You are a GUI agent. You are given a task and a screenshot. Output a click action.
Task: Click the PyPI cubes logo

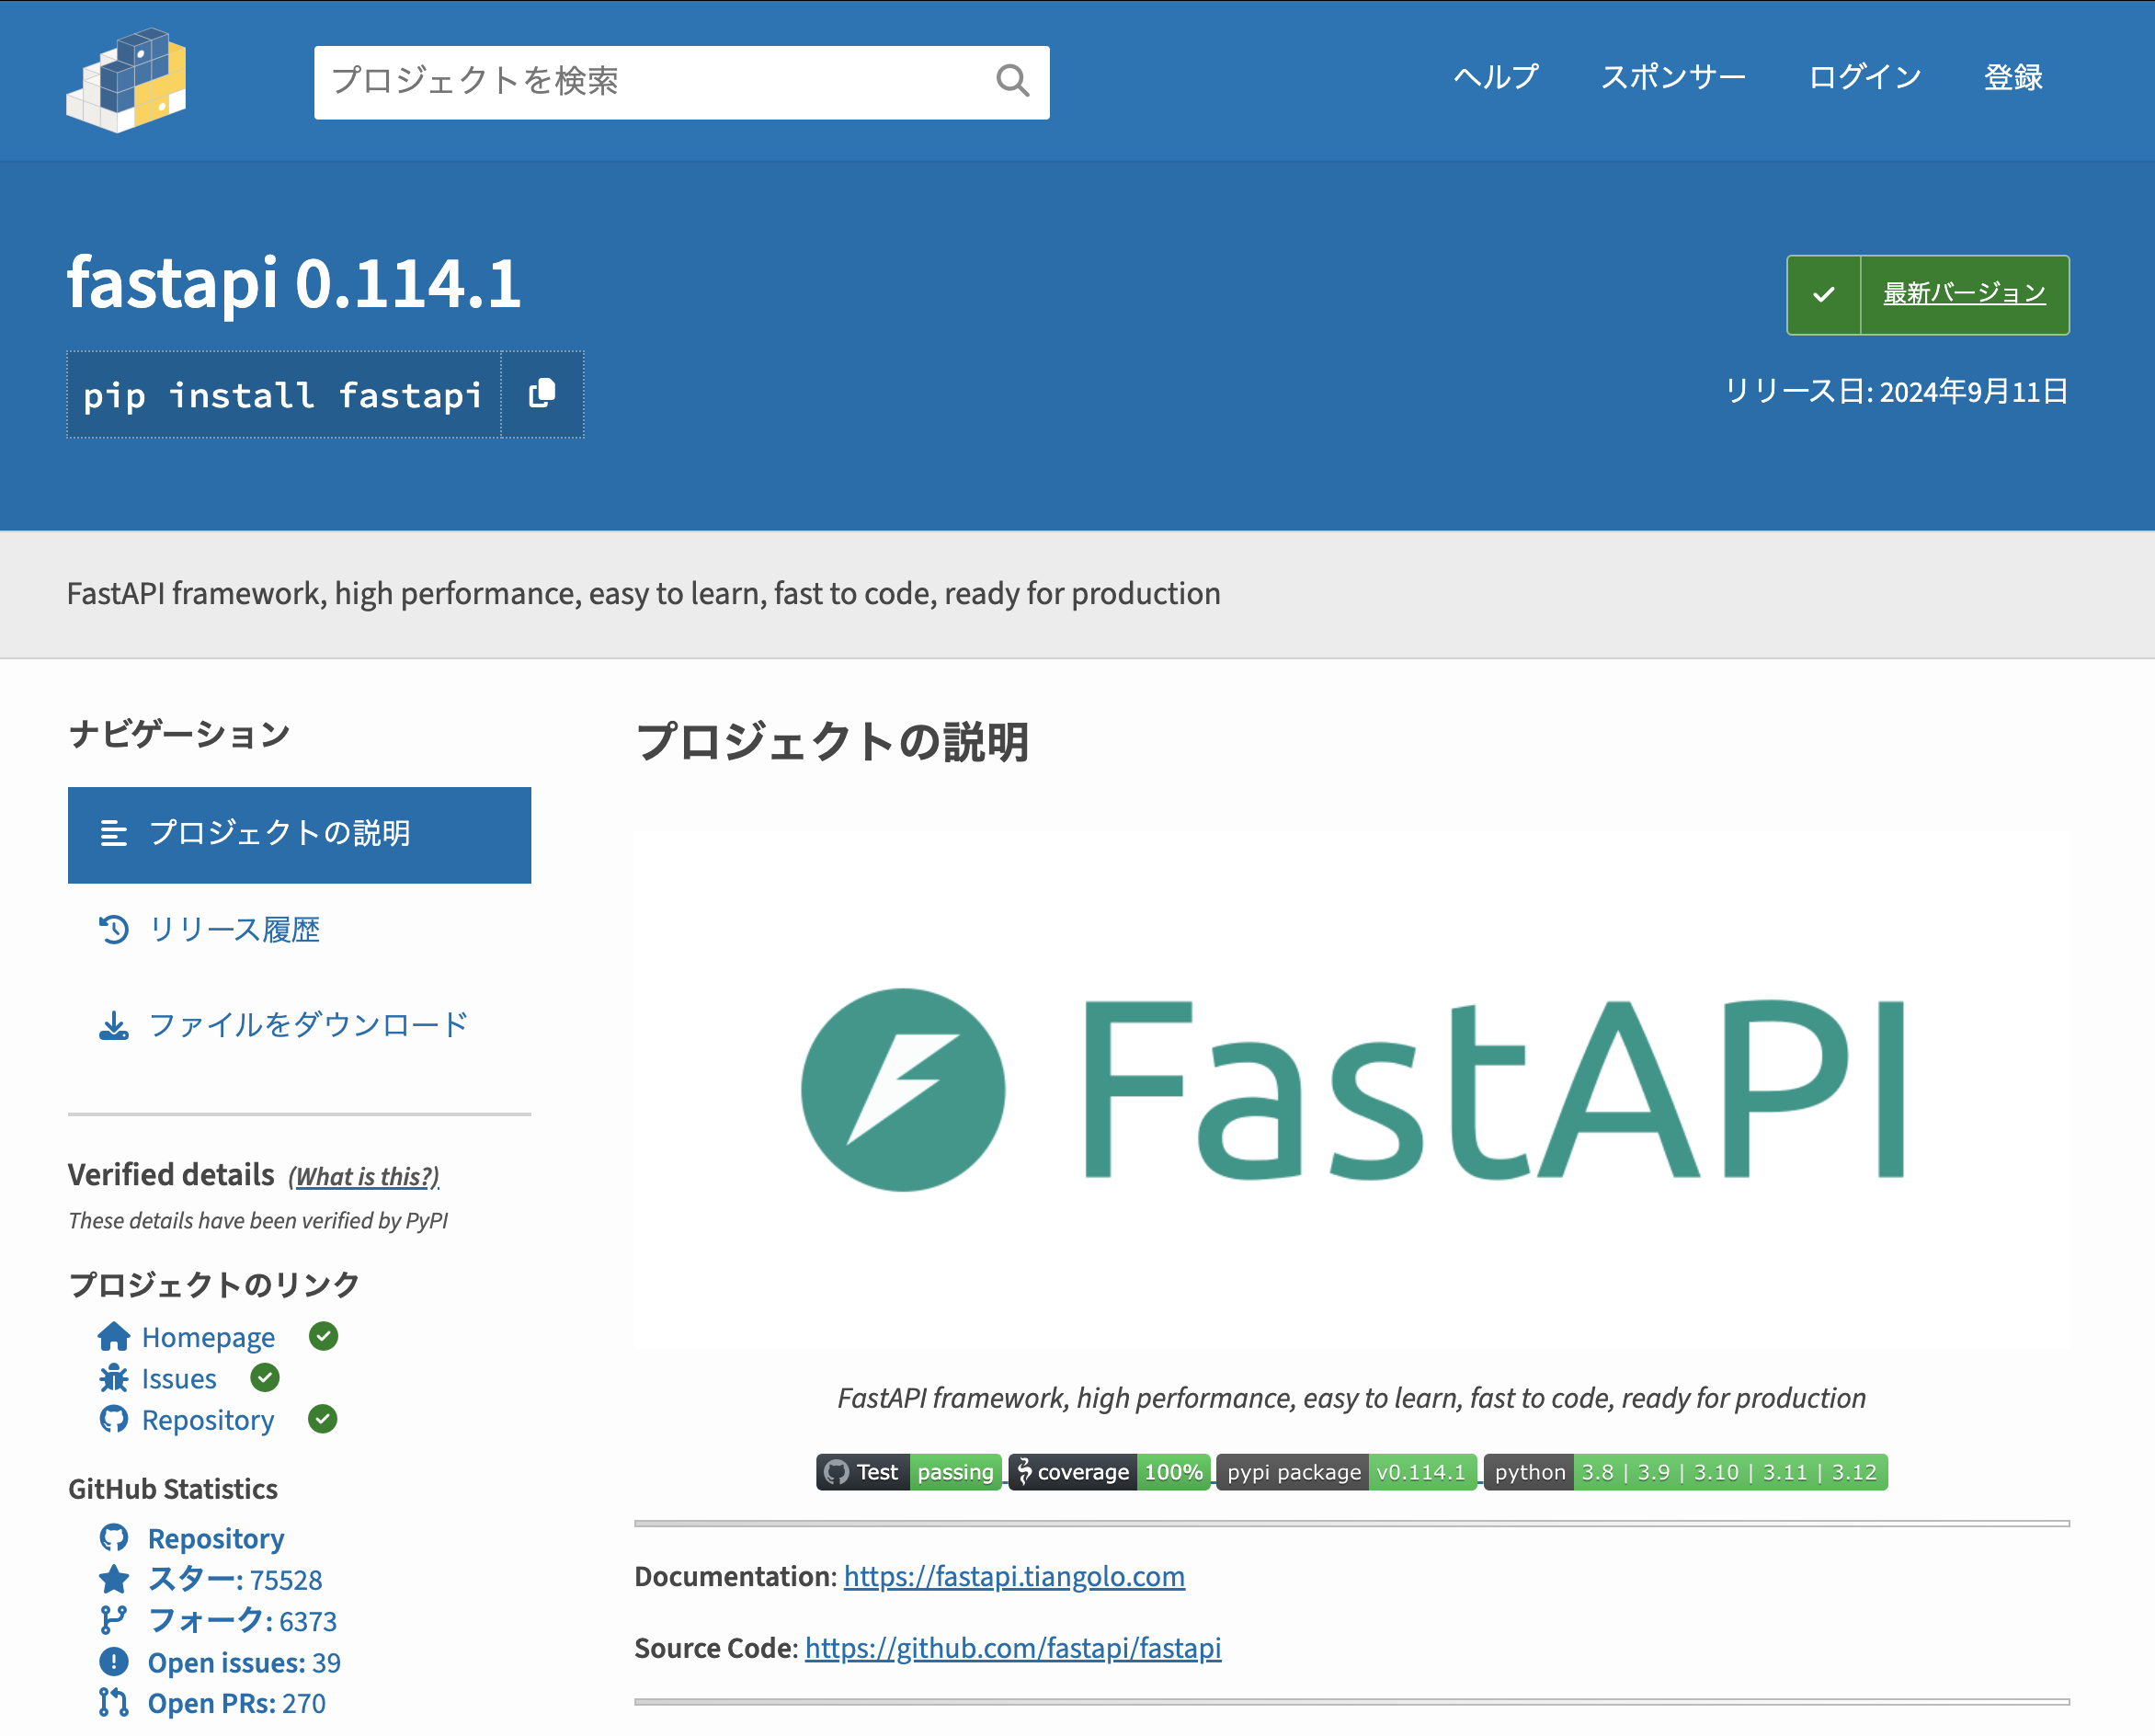pos(126,80)
